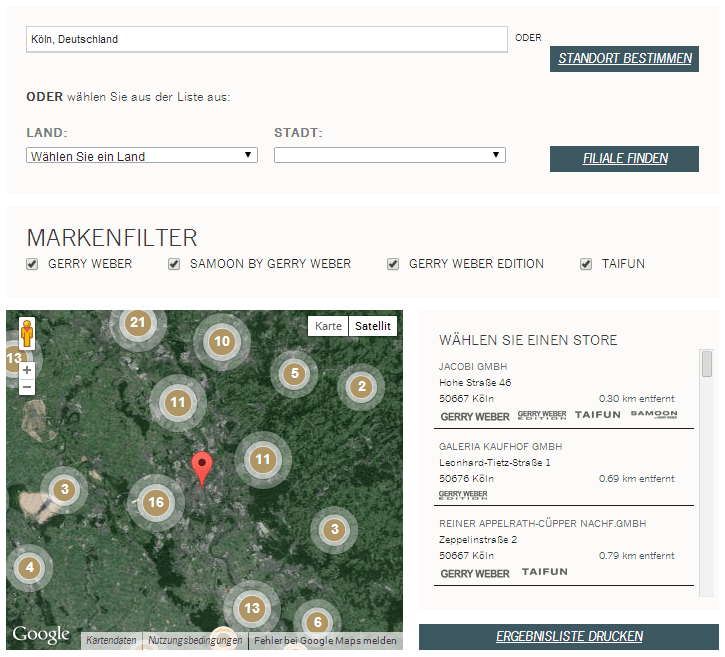The width and height of the screenshot is (725, 657).
Task: Click Samoon logo in Jacobi GmbH entry
Action: (x=654, y=414)
